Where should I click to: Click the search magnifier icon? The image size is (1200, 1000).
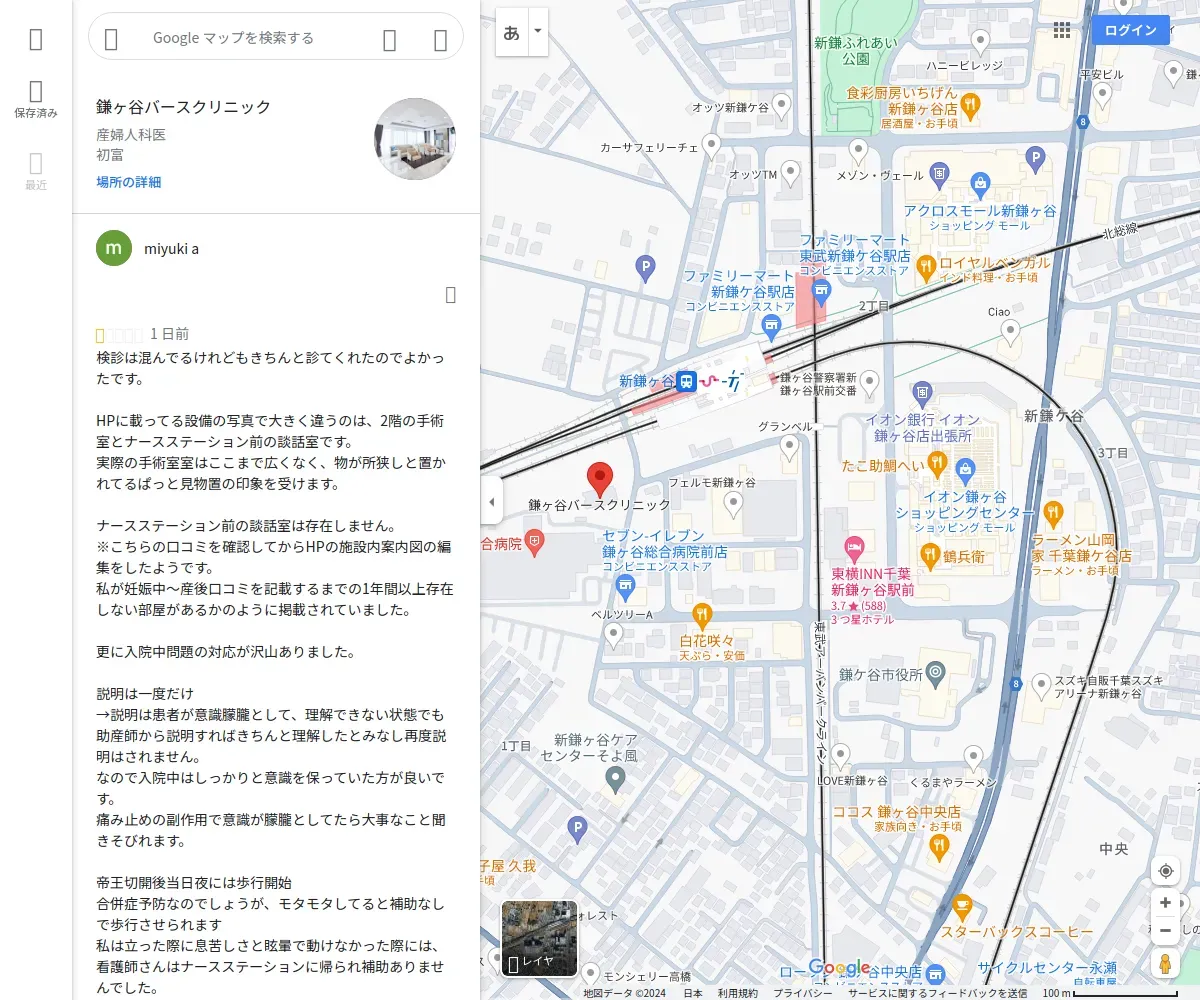[390, 39]
